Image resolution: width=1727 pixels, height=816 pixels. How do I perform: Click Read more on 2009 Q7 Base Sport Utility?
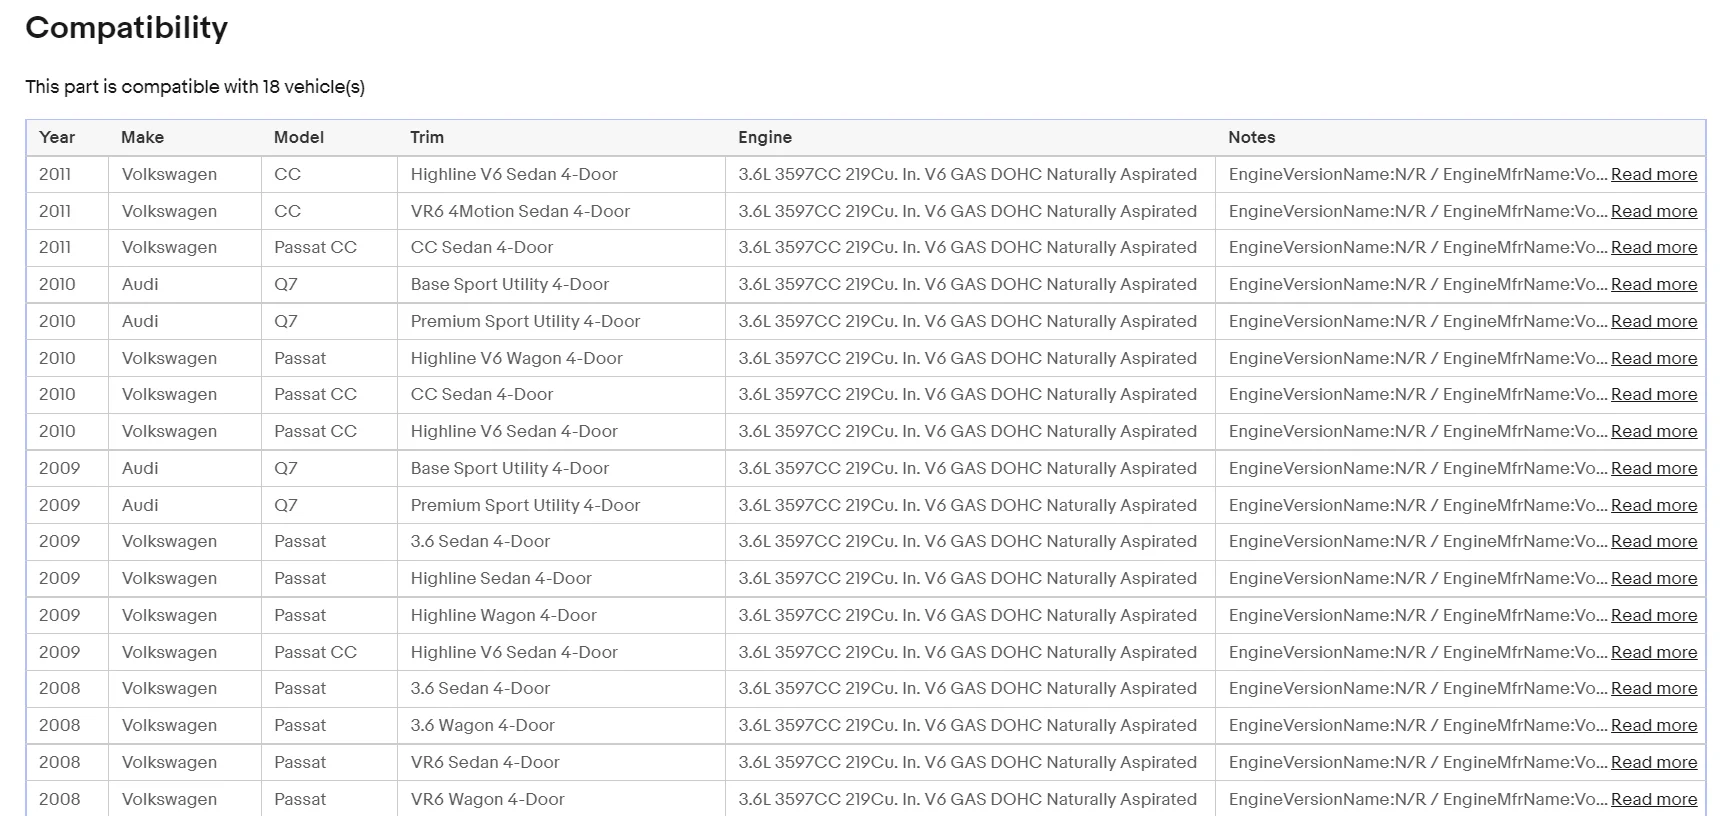click(1654, 468)
